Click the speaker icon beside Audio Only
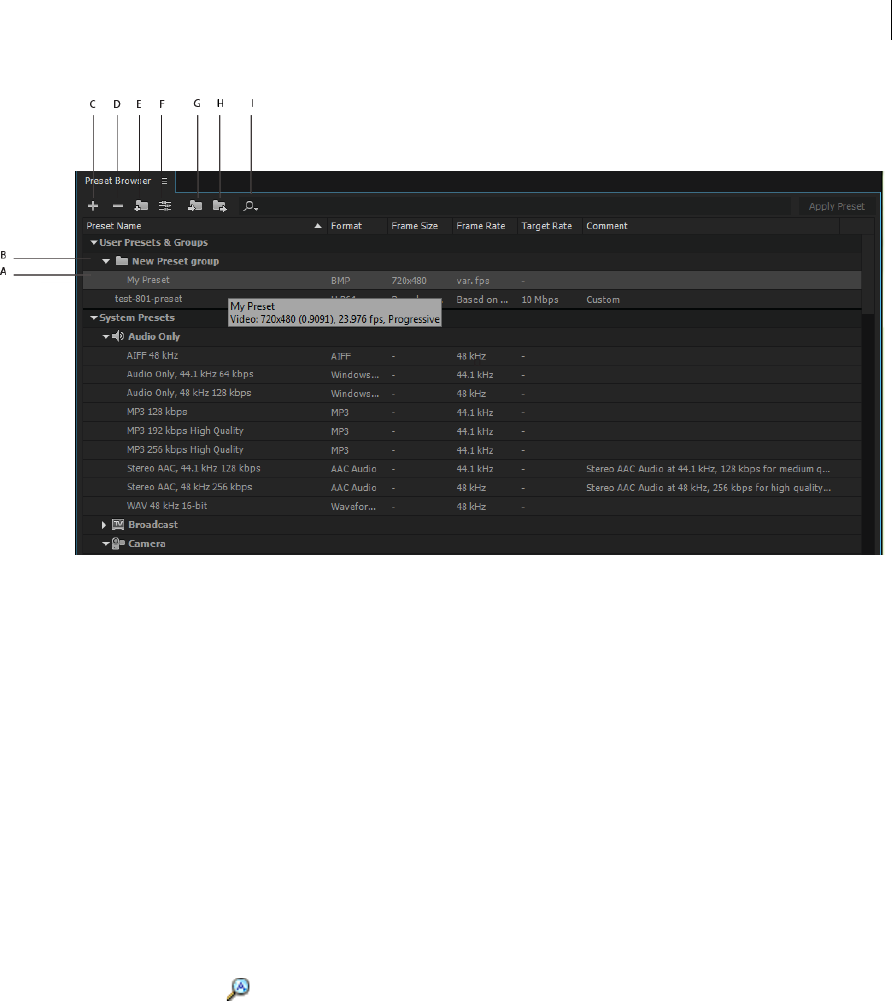Viewport: 892px width, 1001px height. pyautogui.click(x=118, y=336)
